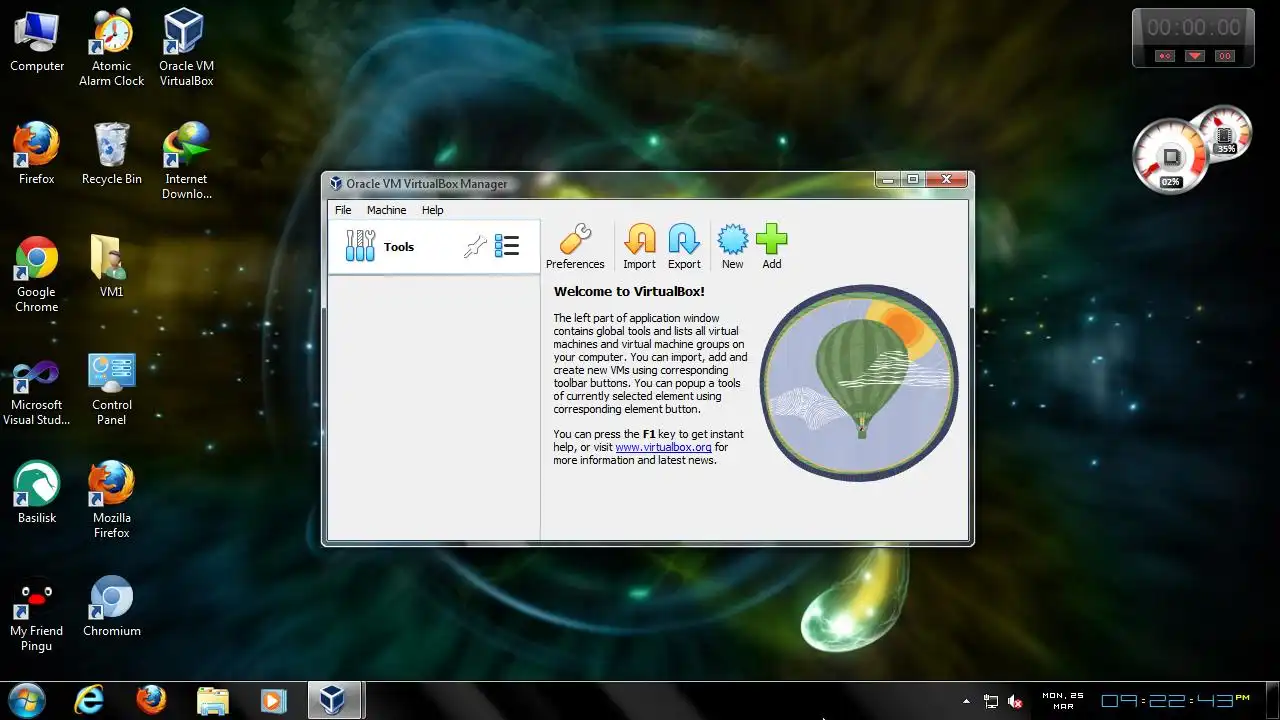Screen dimensions: 1280x720
Task: Select the Atomic Alarm Clock shortcut
Action: [112, 48]
